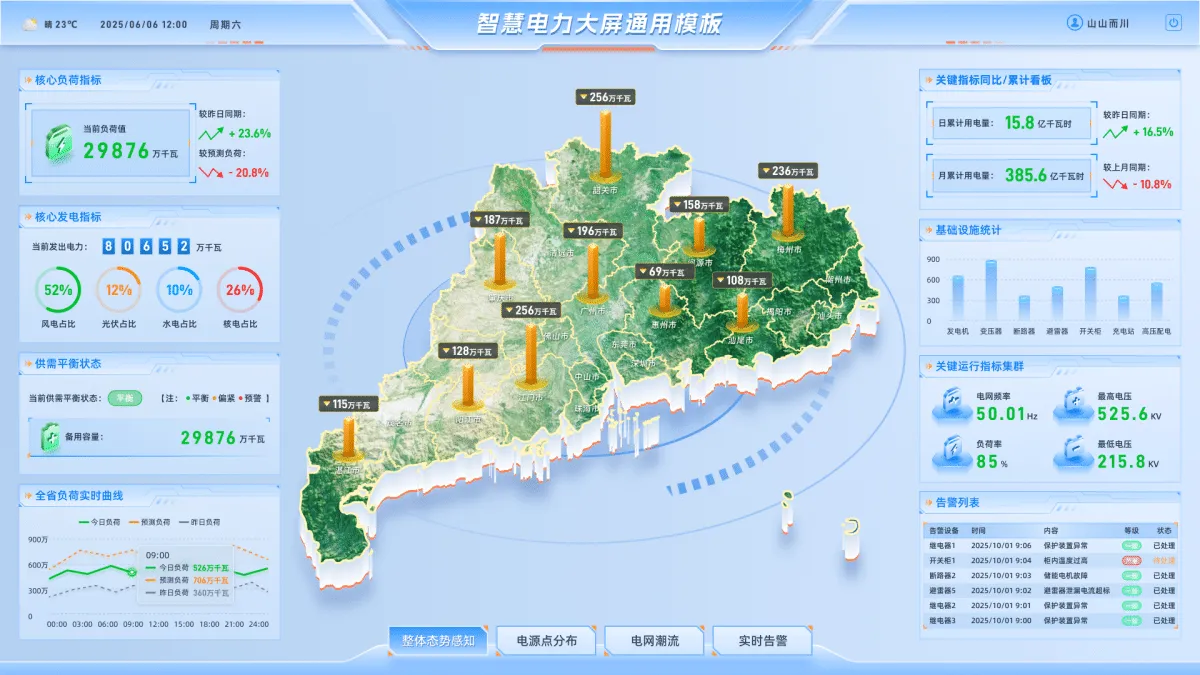The width and height of the screenshot is (1200, 675).
Task: Click the sunny weather icon
Action: (x=31, y=24)
